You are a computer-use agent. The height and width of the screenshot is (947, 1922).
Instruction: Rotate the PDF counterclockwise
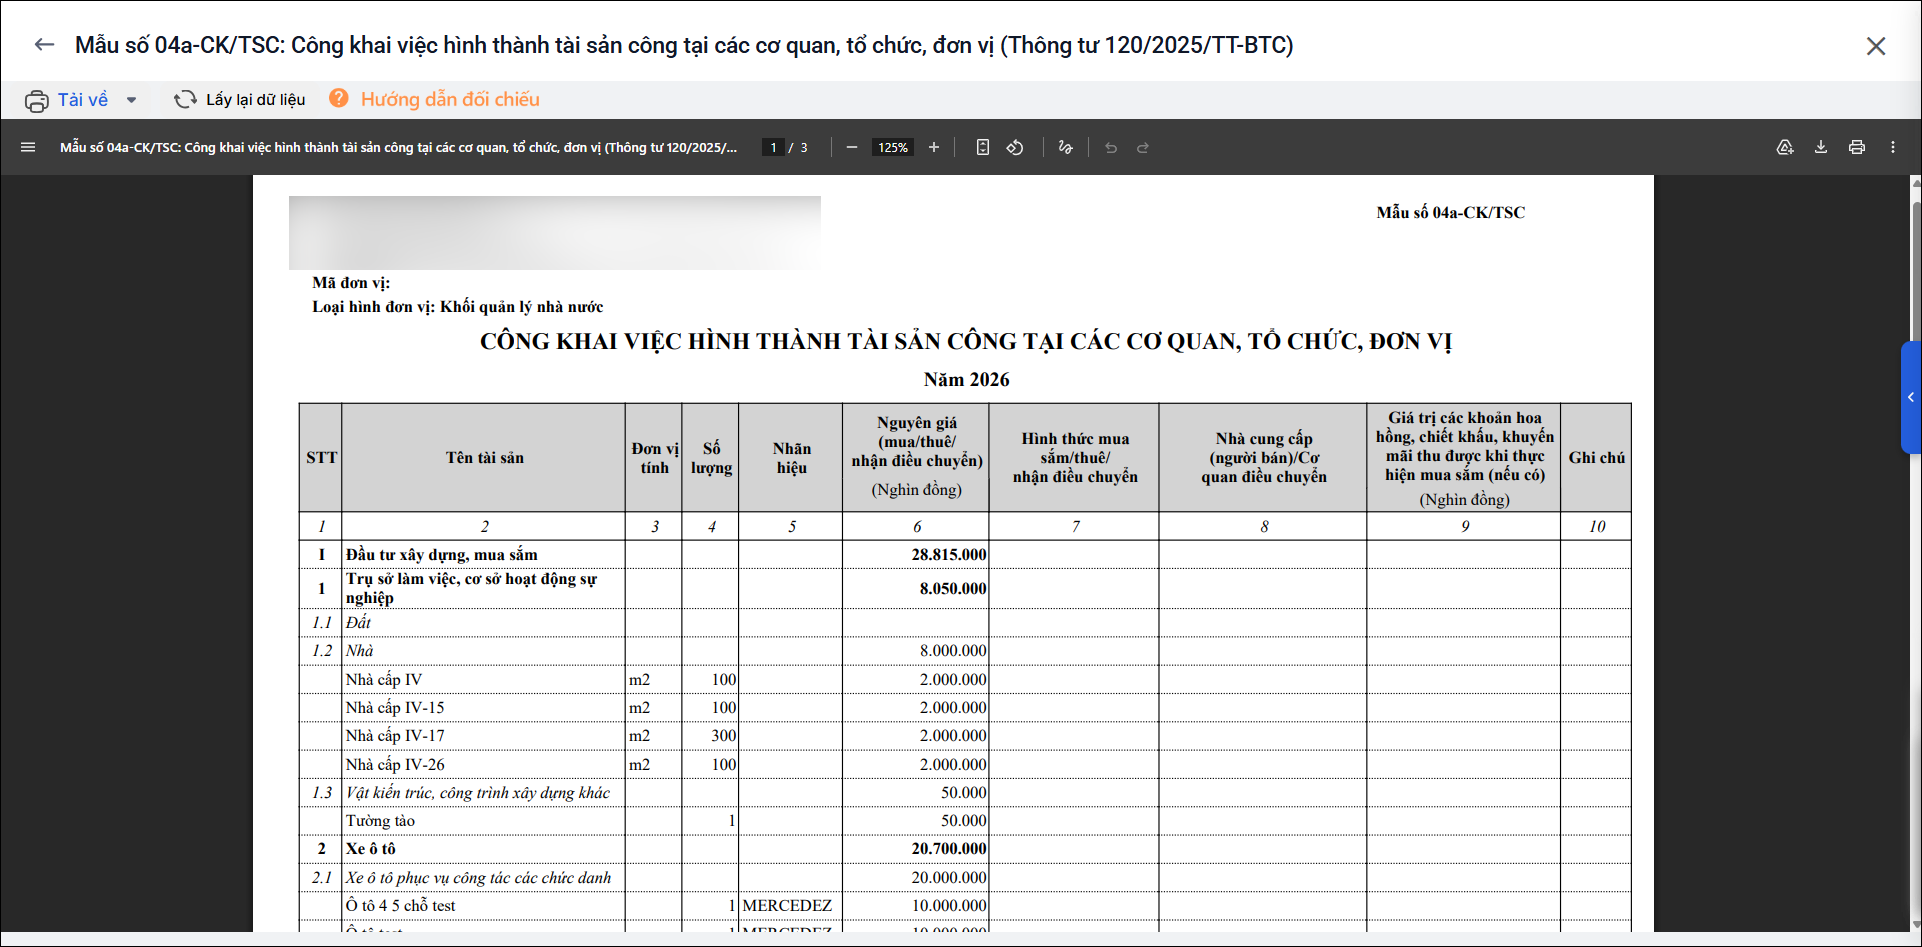click(x=1015, y=147)
